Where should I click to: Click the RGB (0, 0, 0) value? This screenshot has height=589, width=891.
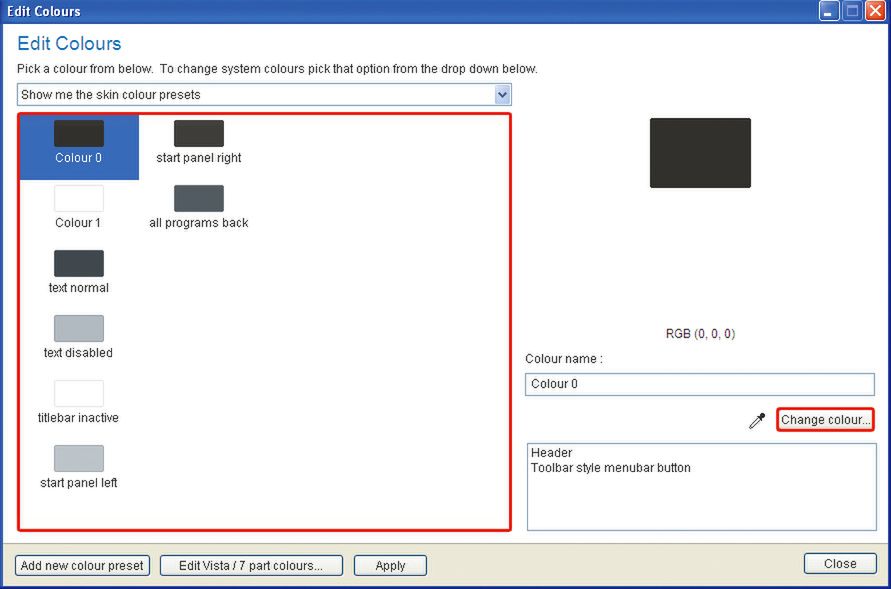(700, 333)
